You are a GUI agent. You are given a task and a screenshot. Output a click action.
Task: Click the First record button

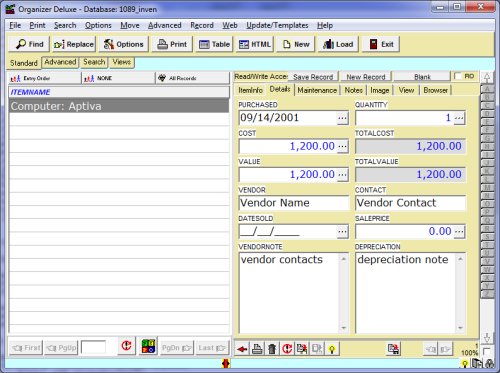[26, 348]
